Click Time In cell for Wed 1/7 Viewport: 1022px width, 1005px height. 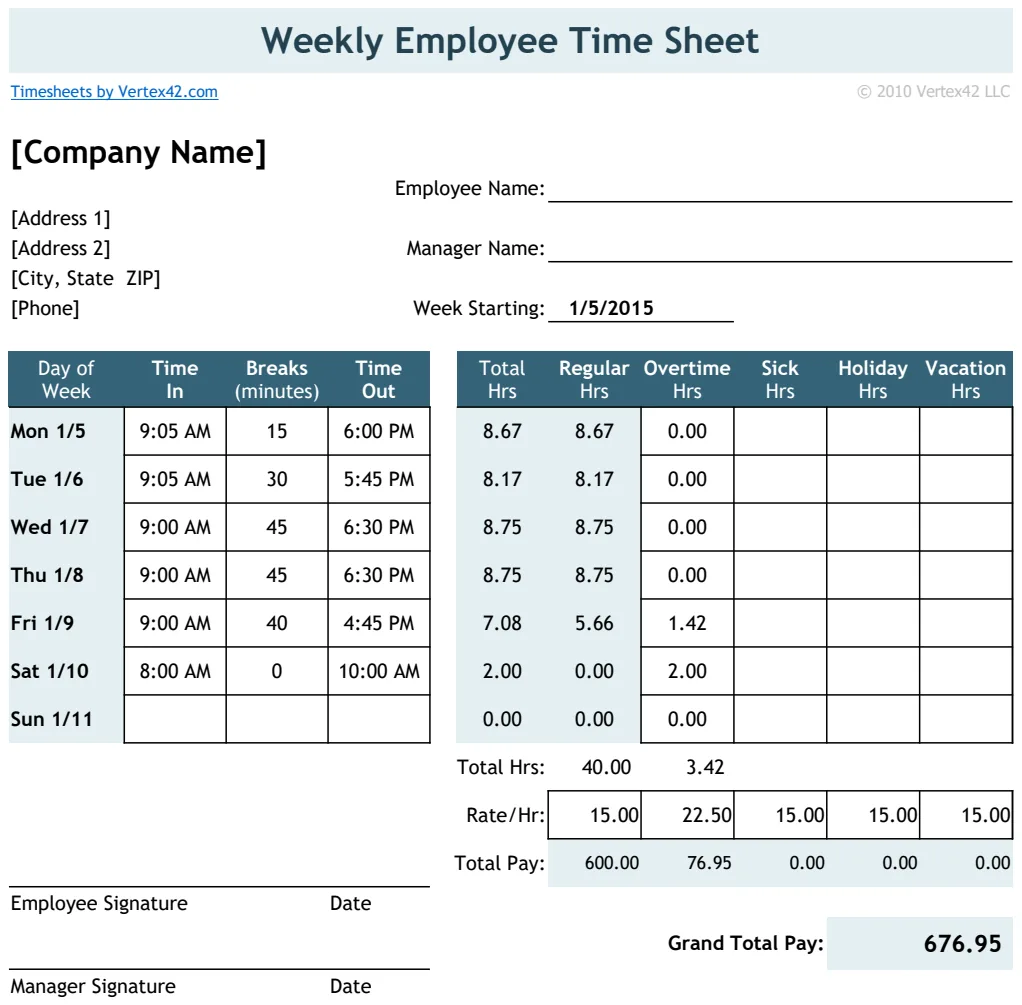pos(175,527)
